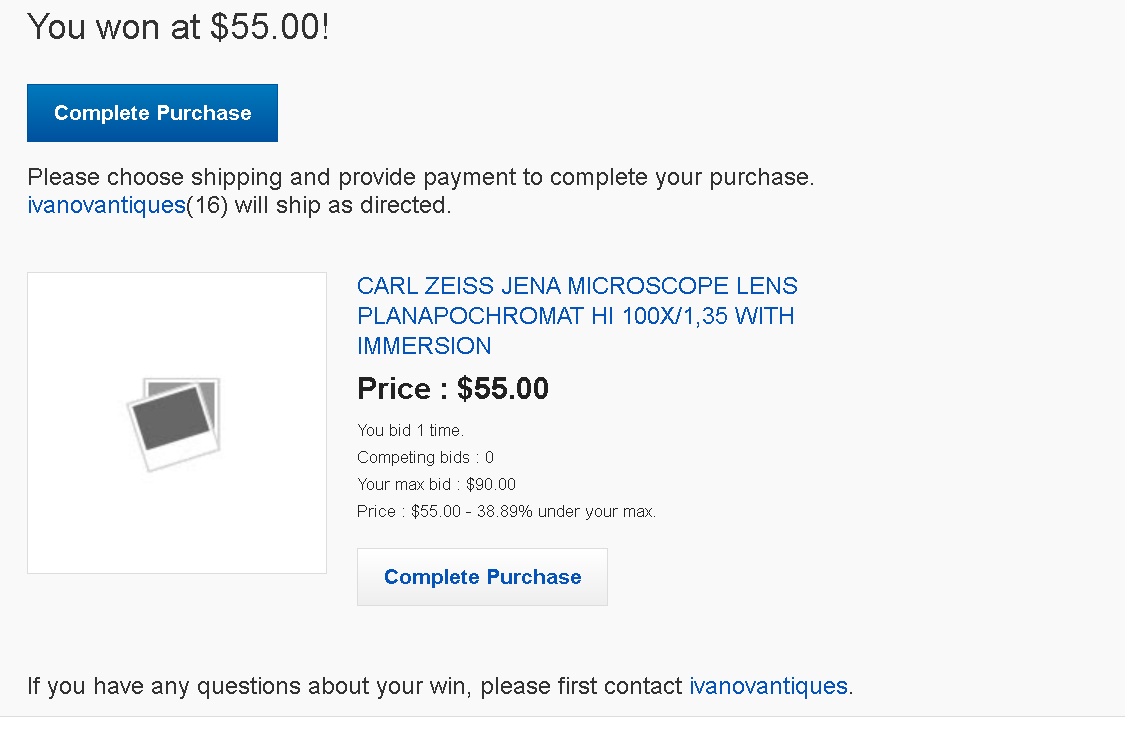The image size is (1135, 731).
Task: Click the white Complete Purchase button below price details
Action: 482,577
